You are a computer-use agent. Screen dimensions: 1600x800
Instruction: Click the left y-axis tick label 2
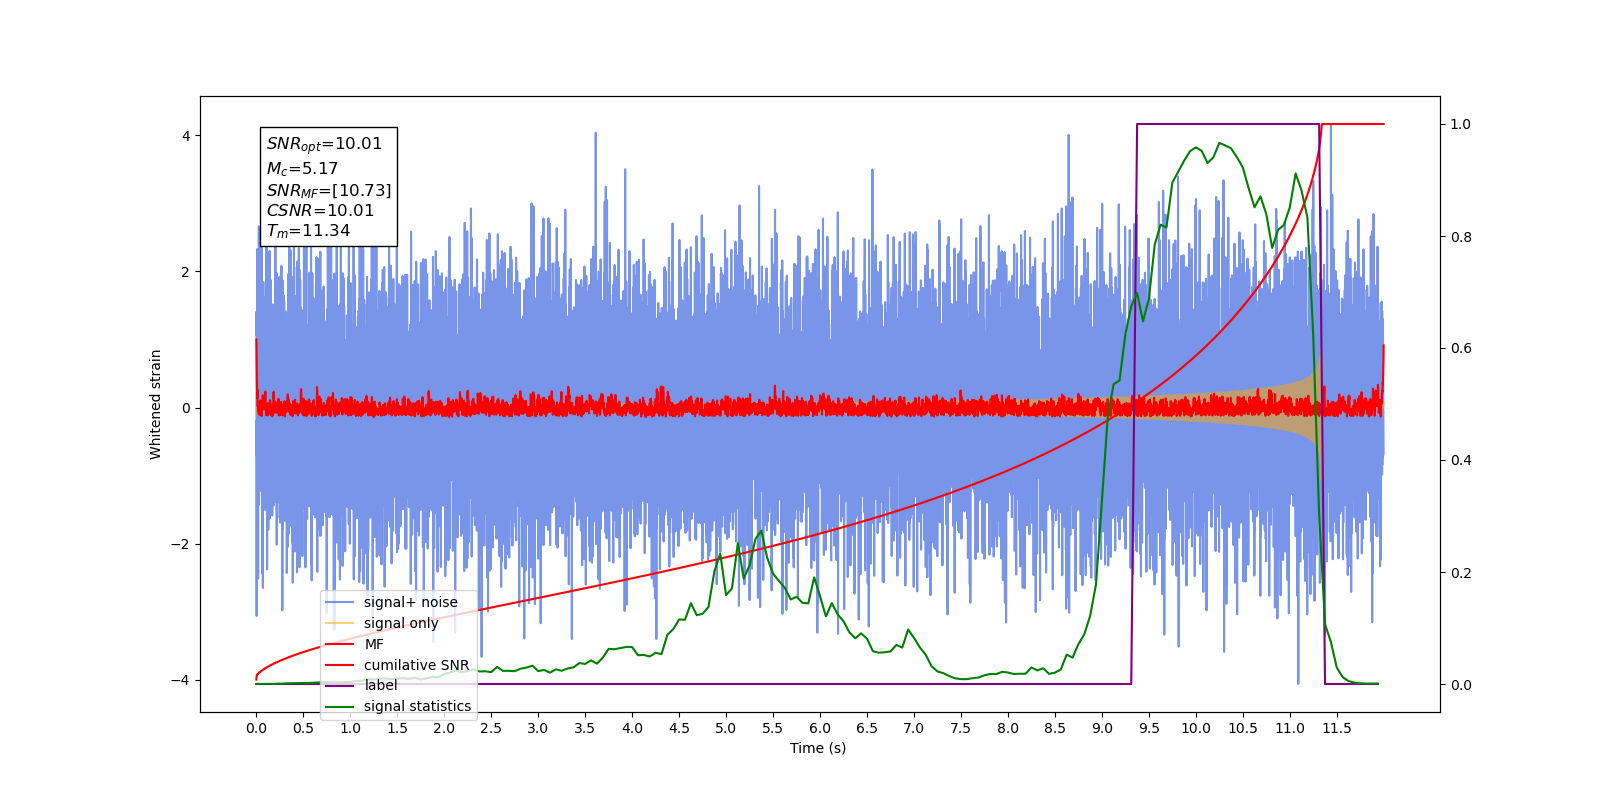tap(186, 272)
